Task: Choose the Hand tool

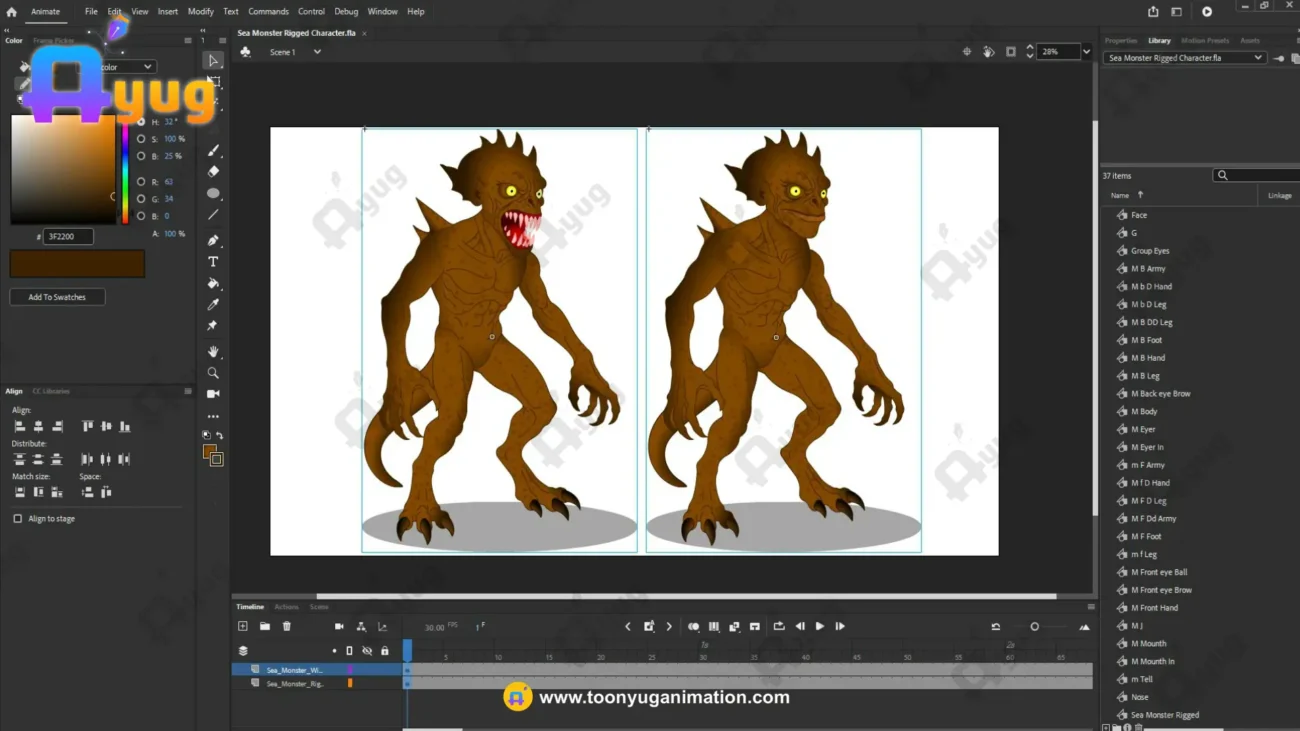Action: [213, 352]
